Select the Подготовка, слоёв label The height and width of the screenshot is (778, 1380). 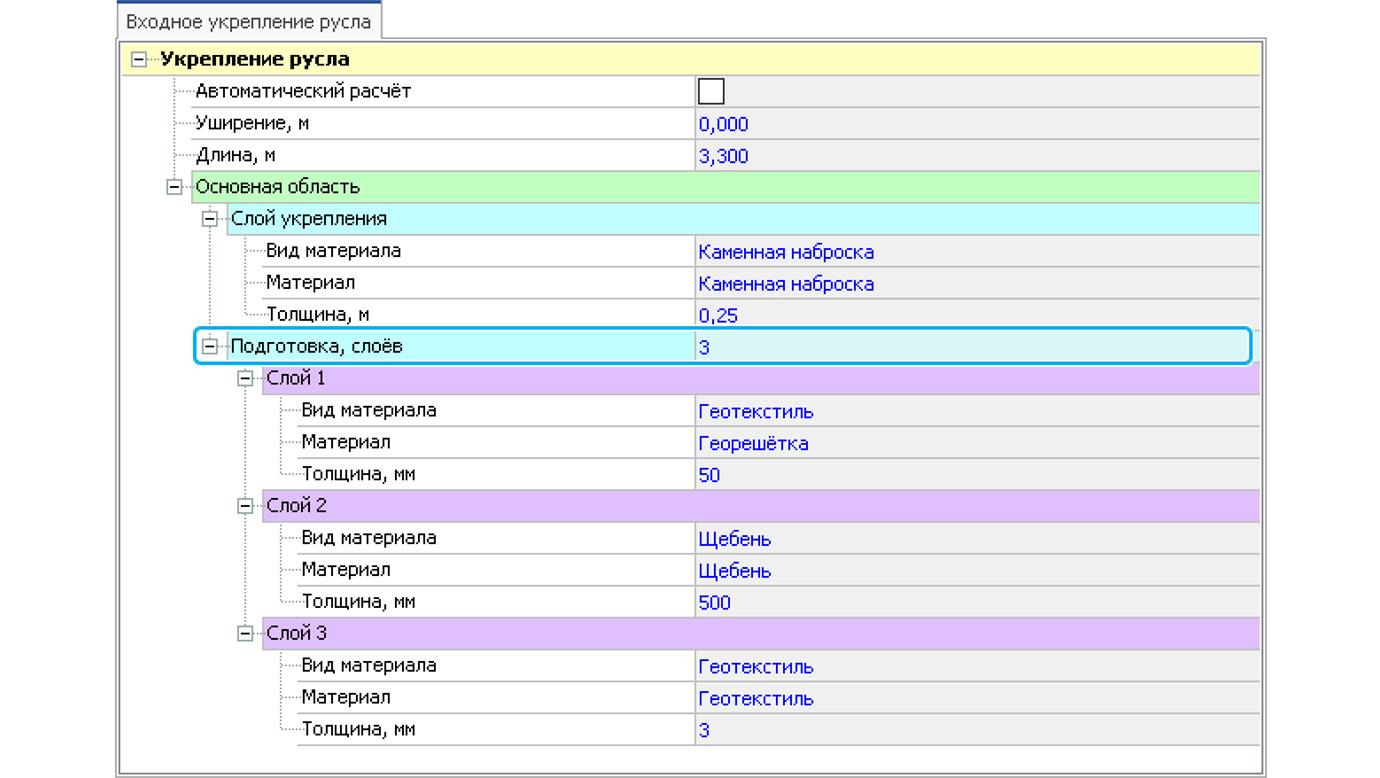coord(316,347)
